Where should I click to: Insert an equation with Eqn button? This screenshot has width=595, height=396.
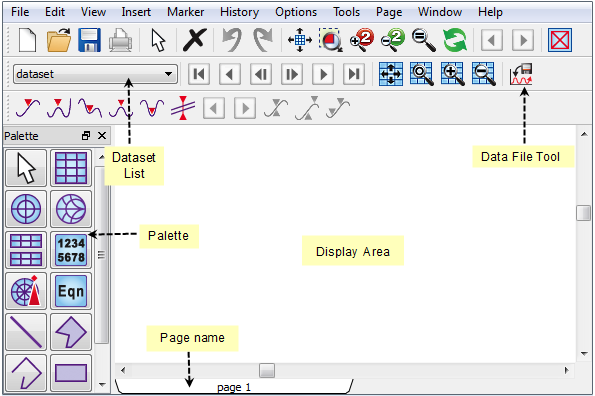[71, 291]
